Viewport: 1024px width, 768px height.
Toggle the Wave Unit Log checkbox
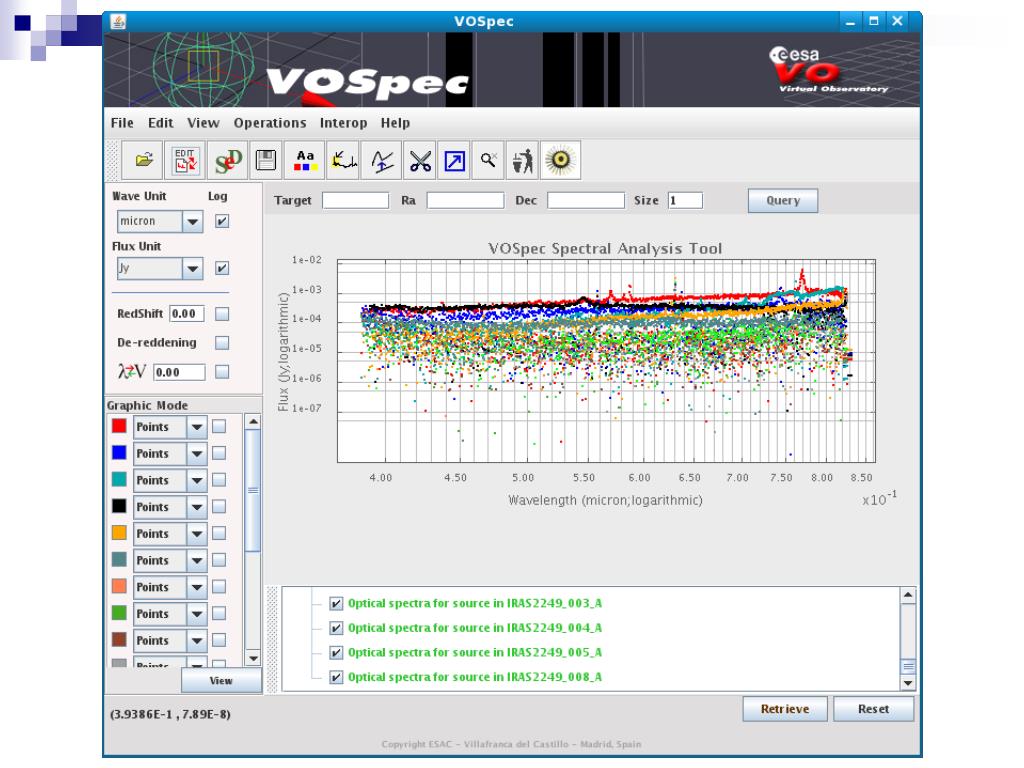(222, 221)
